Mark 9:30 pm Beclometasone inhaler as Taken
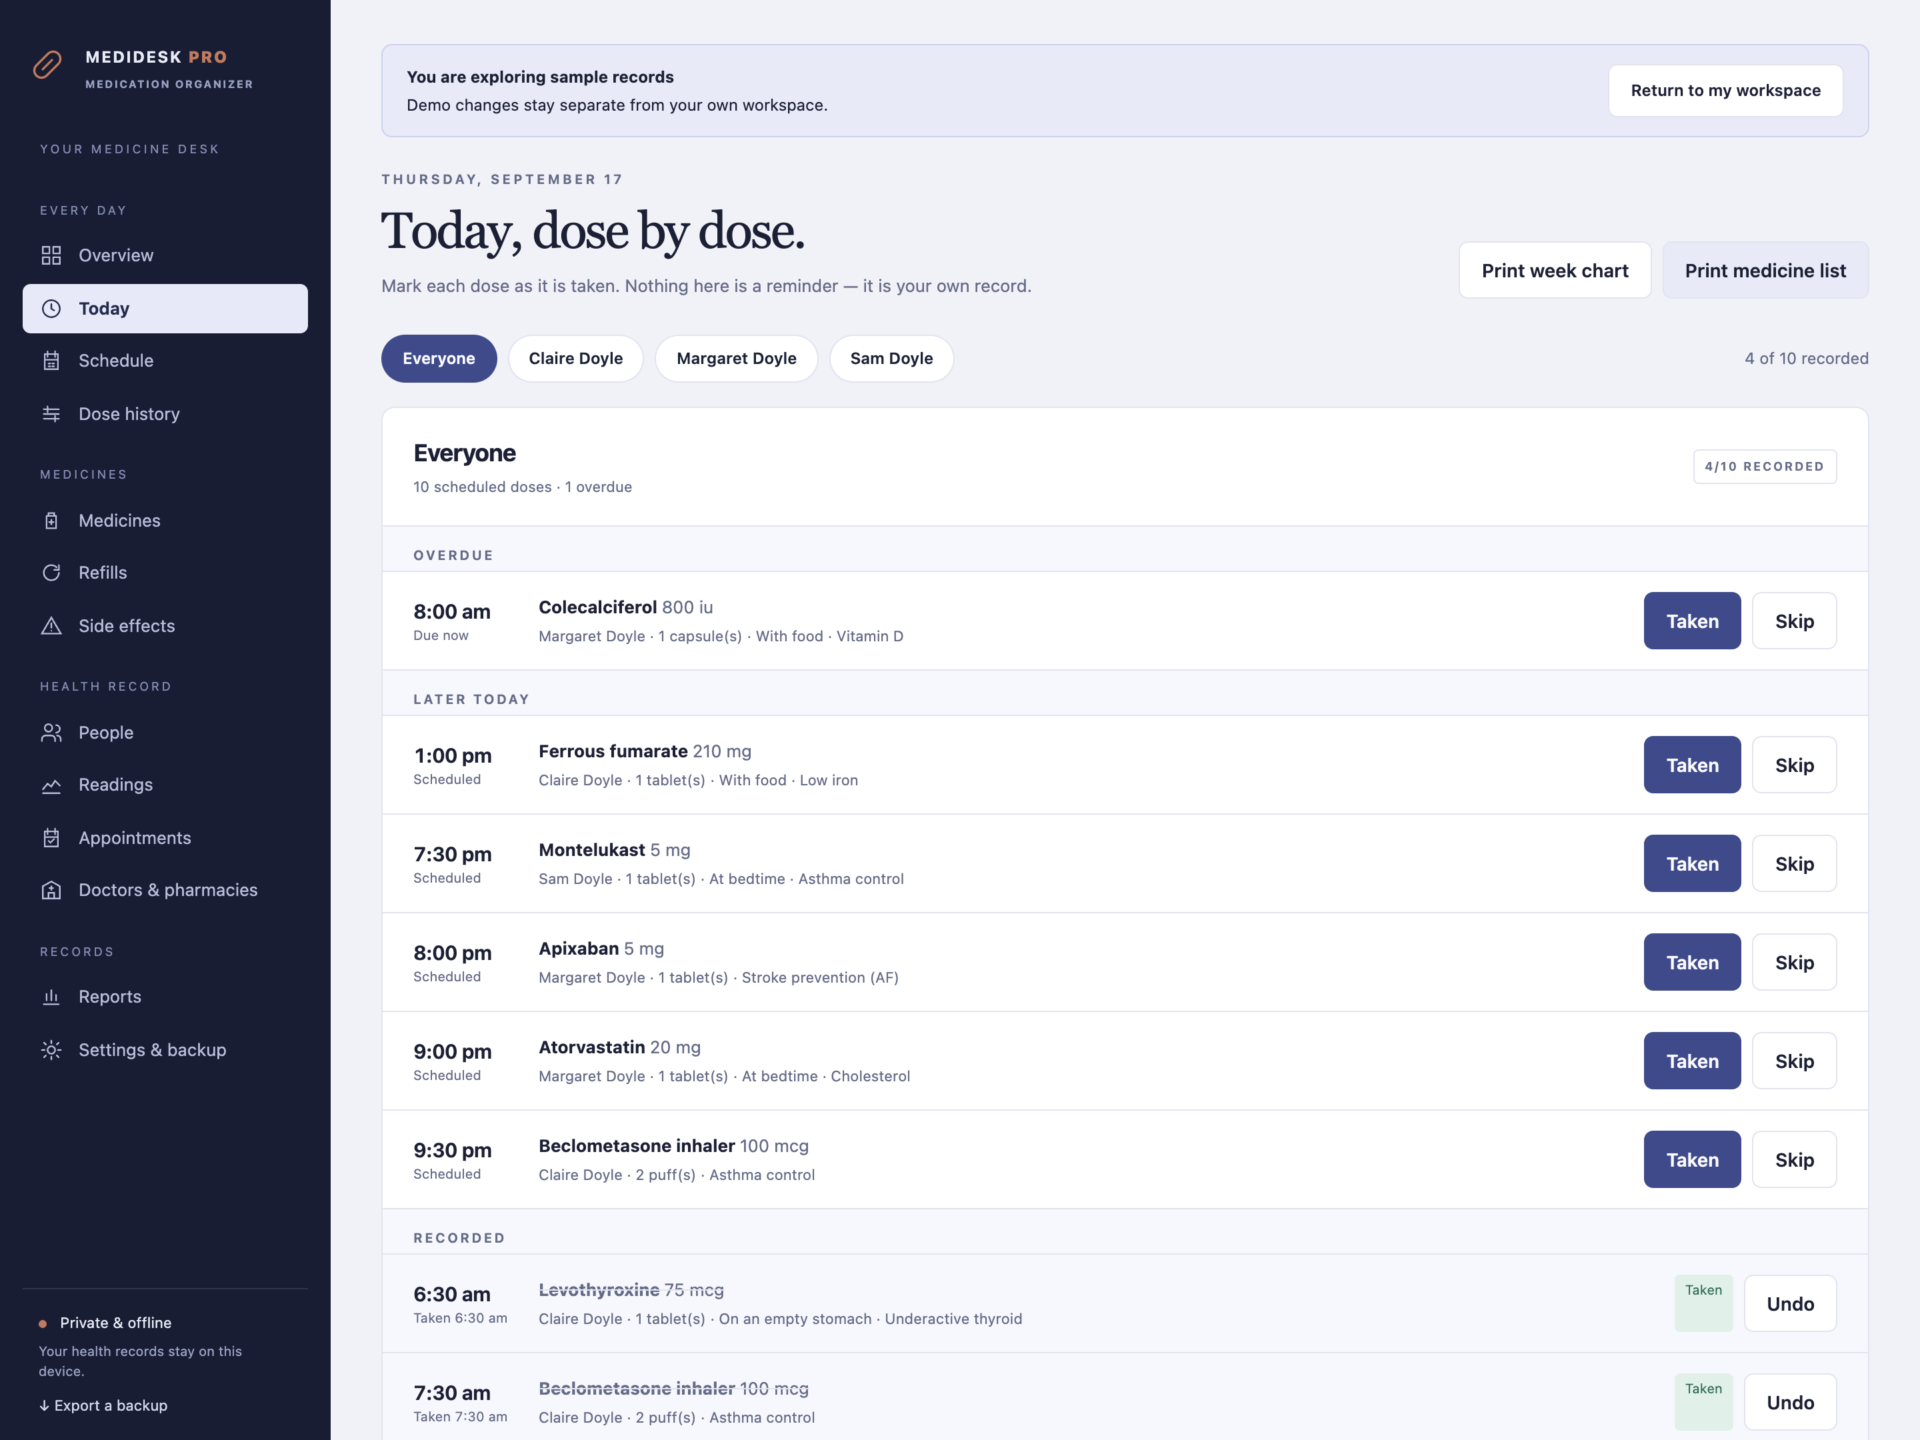The width and height of the screenshot is (1920, 1440). pos(1692,1160)
